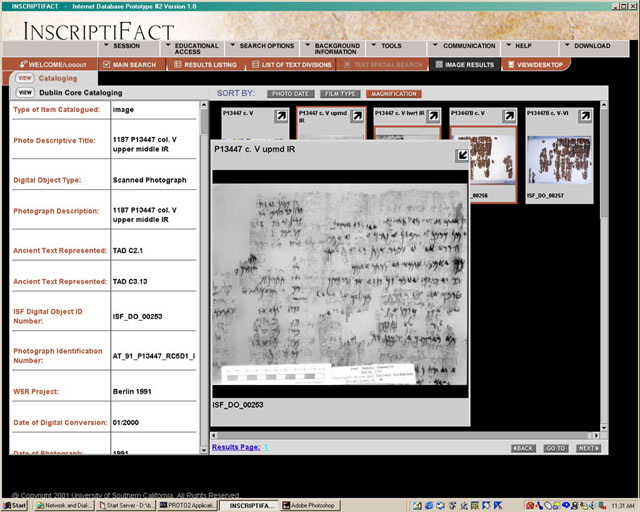
Task: Click the BACK navigation button
Action: [523, 448]
